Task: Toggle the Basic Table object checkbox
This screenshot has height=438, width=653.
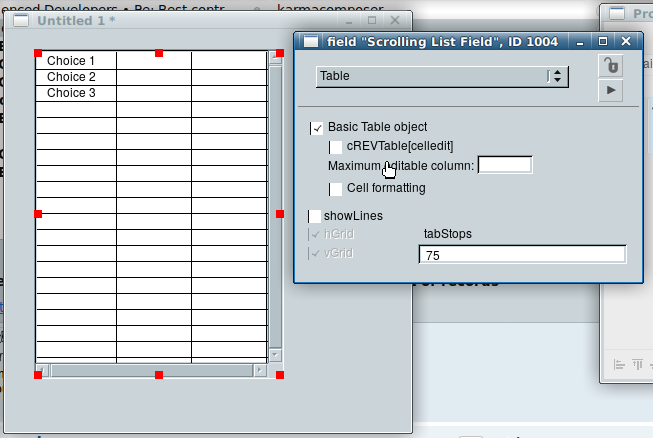Action: (x=317, y=128)
